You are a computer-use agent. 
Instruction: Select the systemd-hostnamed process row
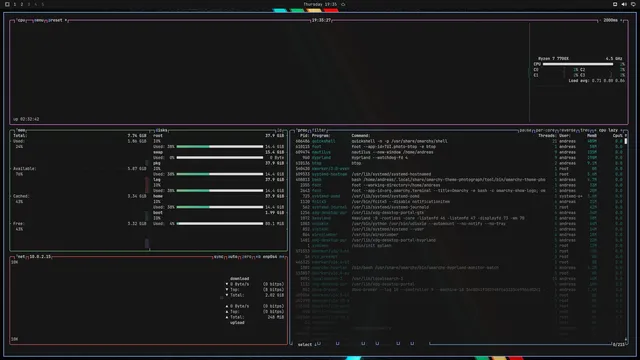coord(459,174)
